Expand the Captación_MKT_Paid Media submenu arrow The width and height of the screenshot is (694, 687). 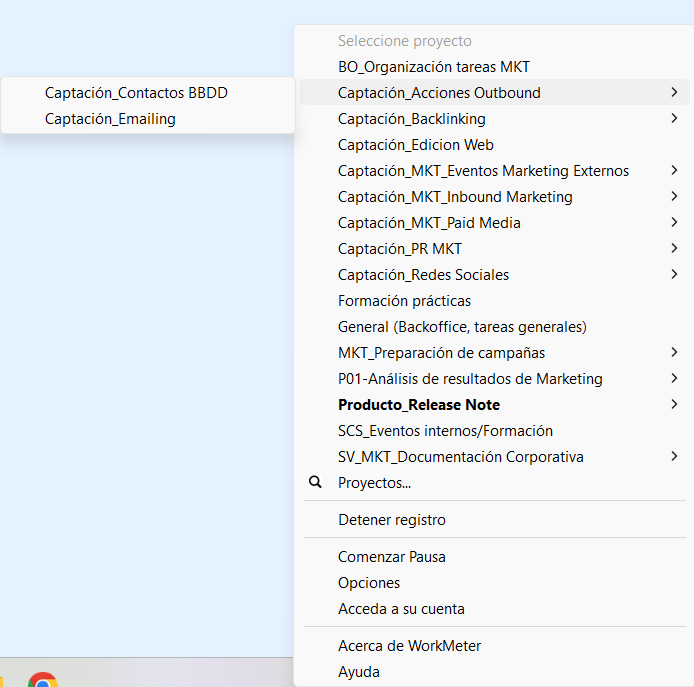click(x=674, y=223)
